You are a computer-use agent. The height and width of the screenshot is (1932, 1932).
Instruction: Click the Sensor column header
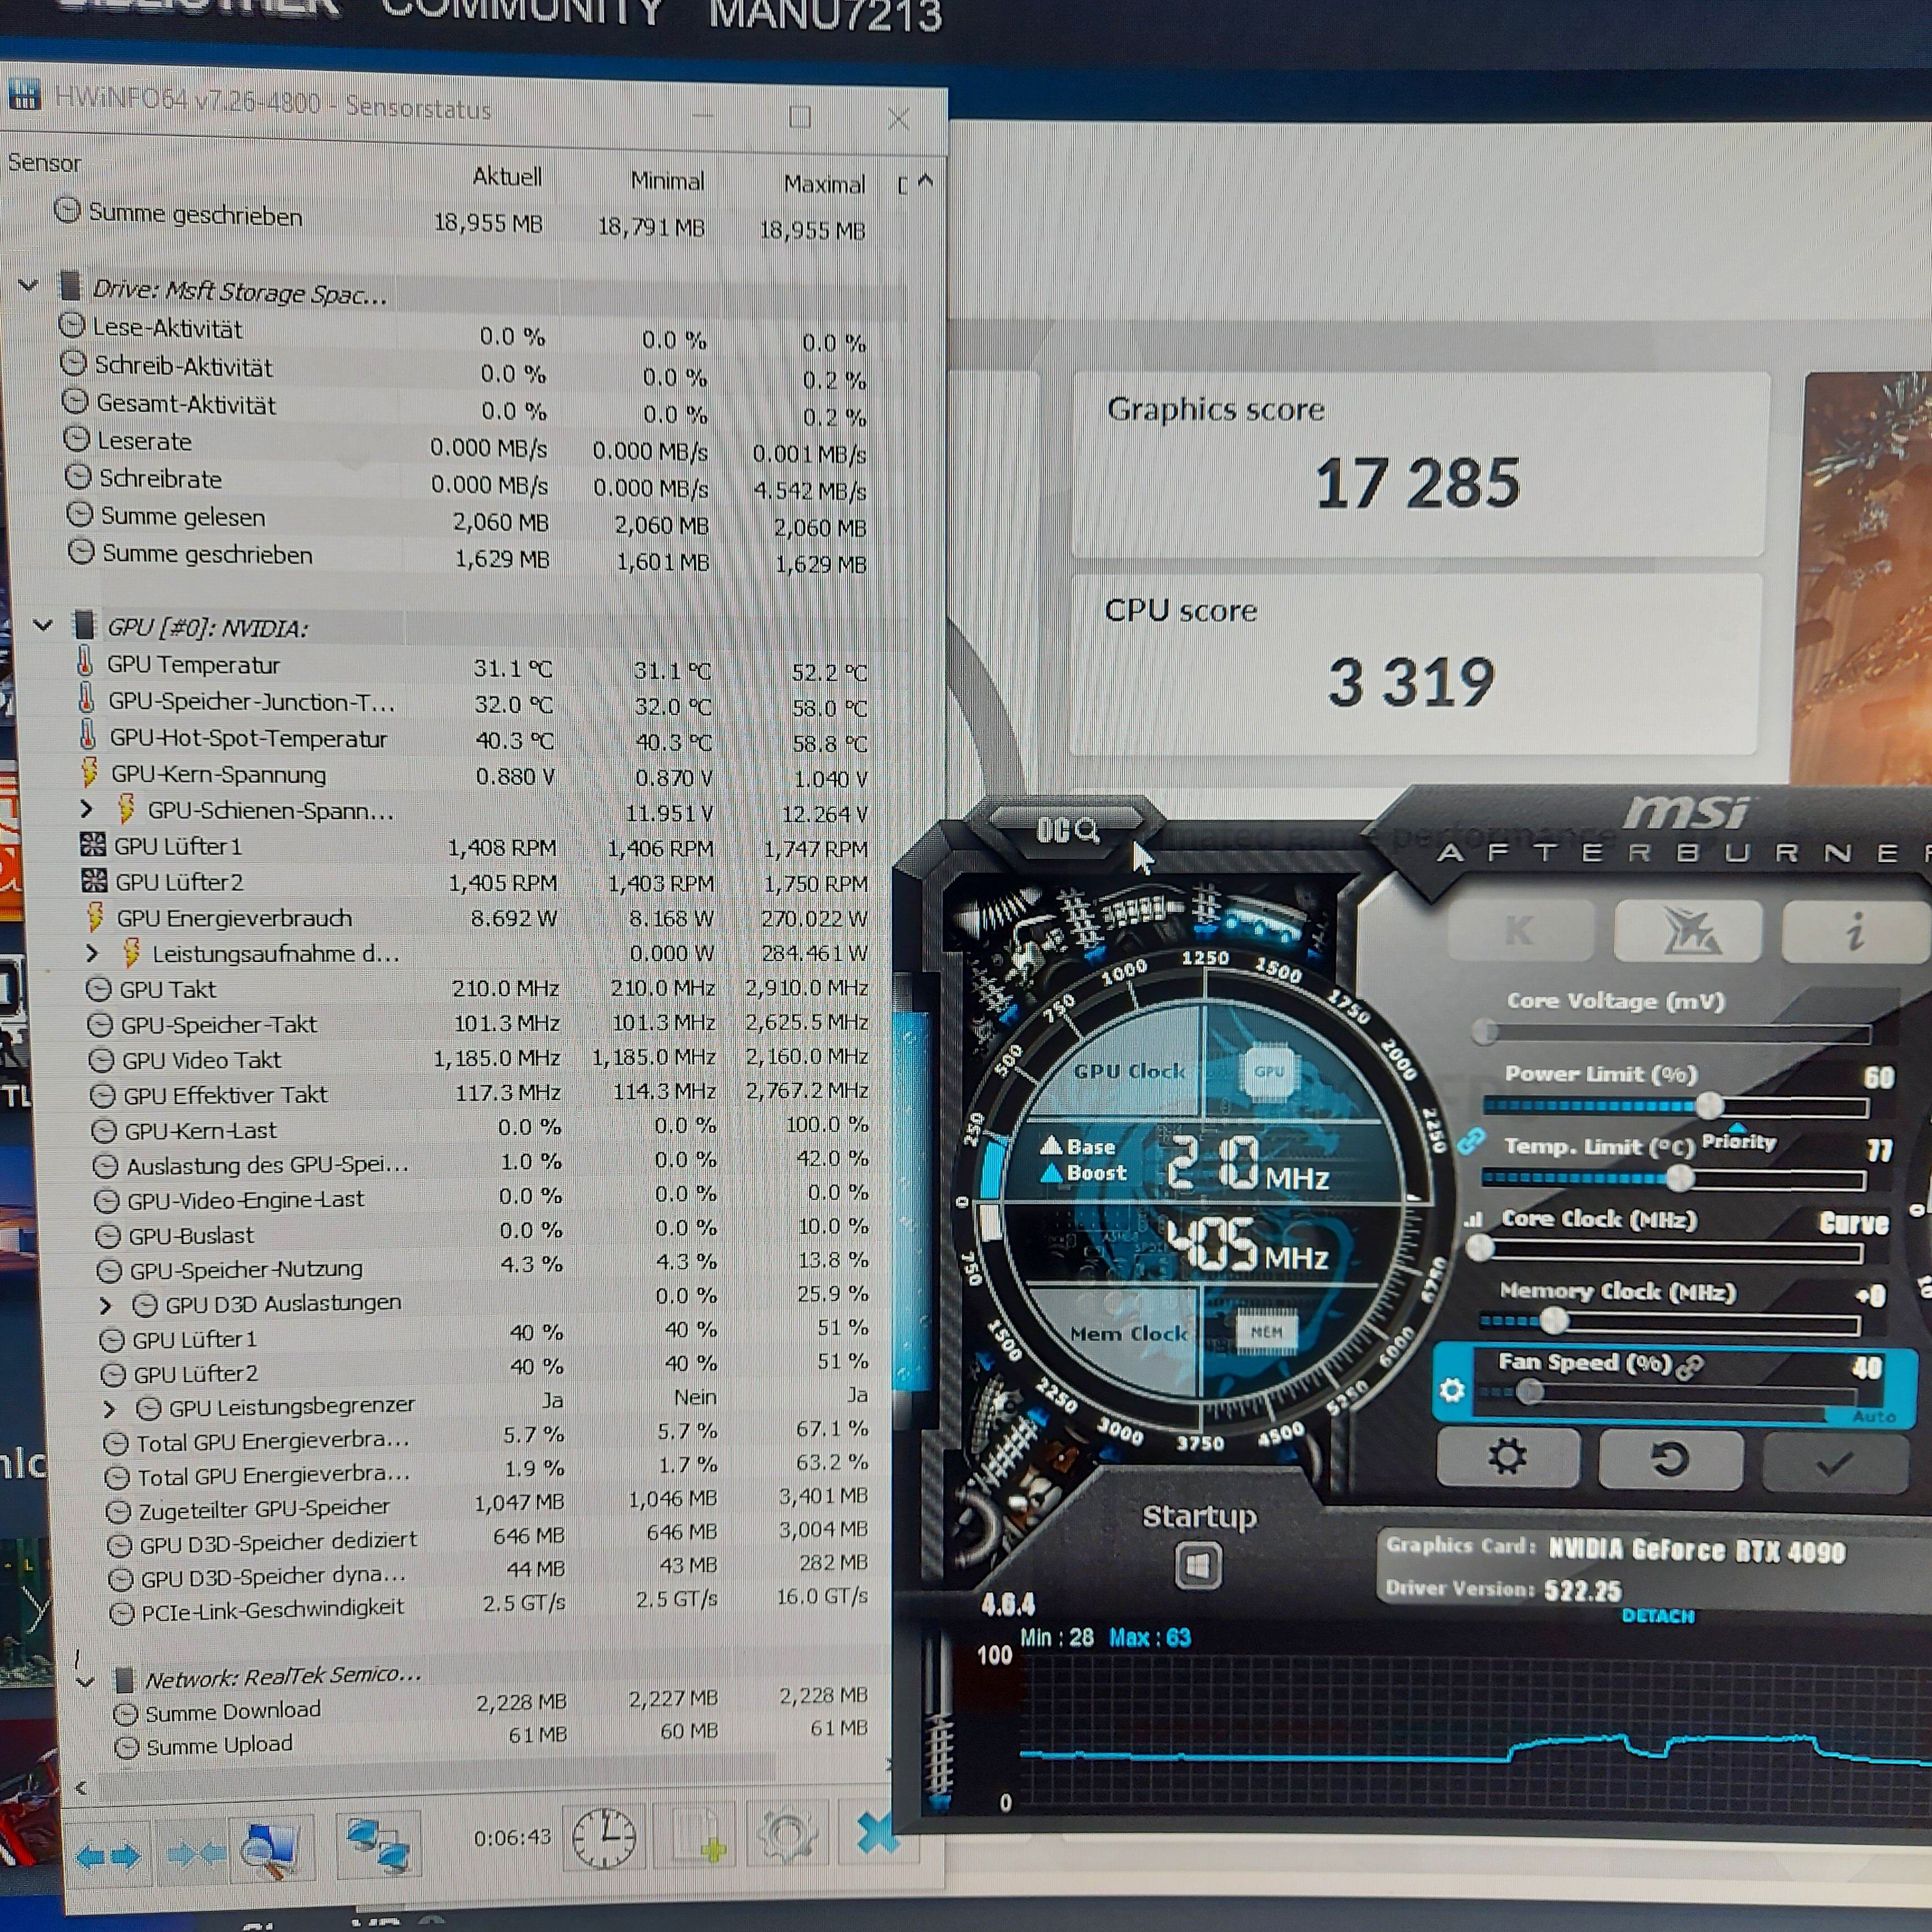click(x=44, y=162)
